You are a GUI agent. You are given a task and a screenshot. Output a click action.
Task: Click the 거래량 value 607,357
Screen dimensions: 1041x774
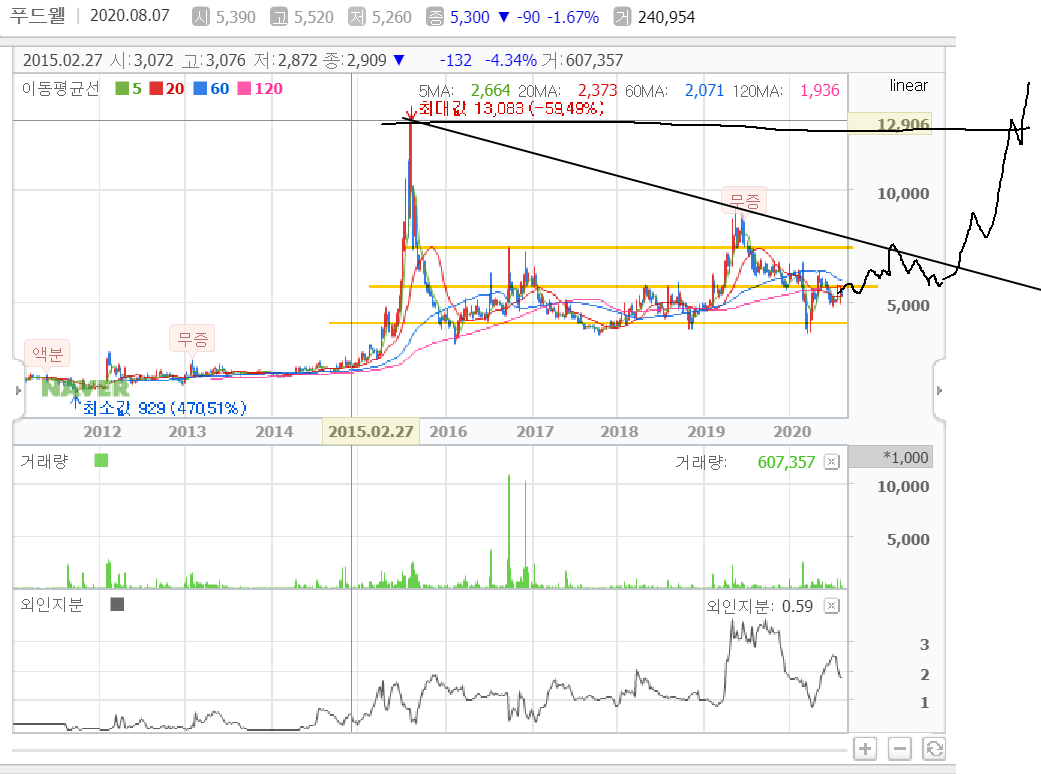tap(786, 462)
